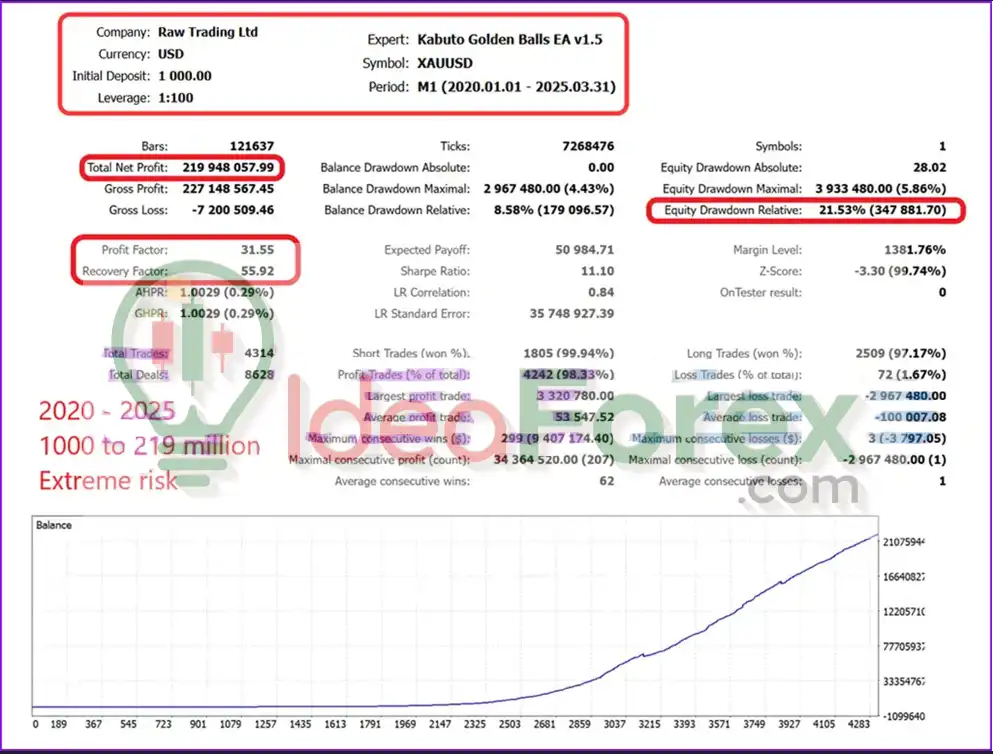Click the x-axis tick labeled 2147
The image size is (993, 754).
[x=440, y=724]
